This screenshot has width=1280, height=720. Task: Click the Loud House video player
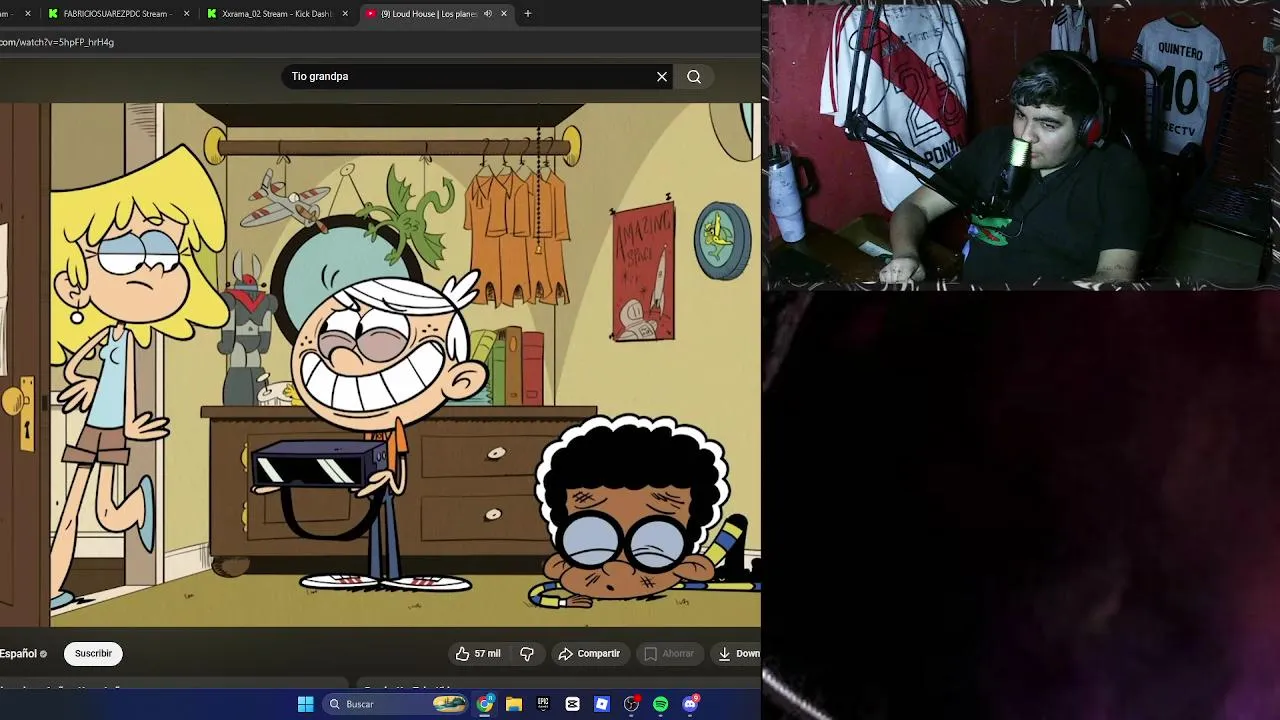pyautogui.click(x=380, y=364)
